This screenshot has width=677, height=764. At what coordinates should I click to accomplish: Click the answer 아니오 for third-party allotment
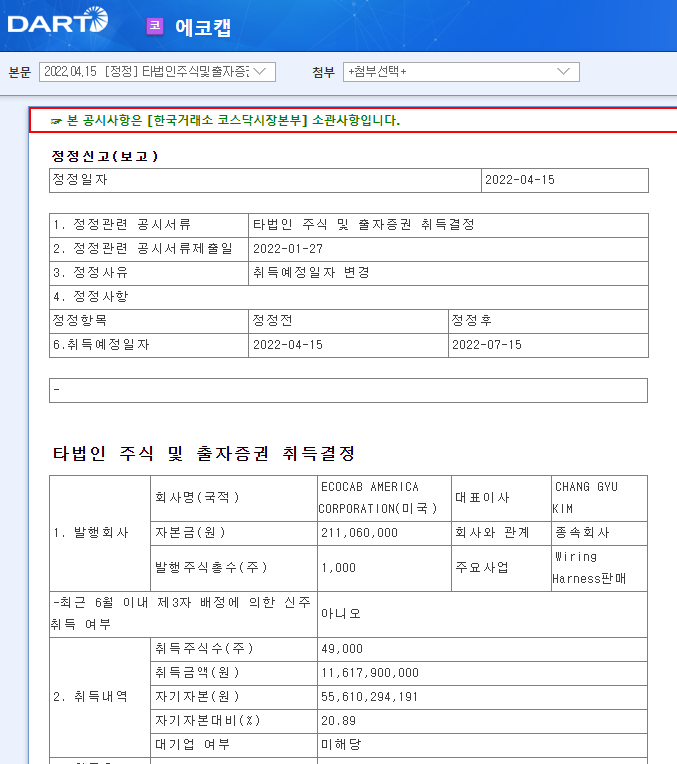click(341, 613)
